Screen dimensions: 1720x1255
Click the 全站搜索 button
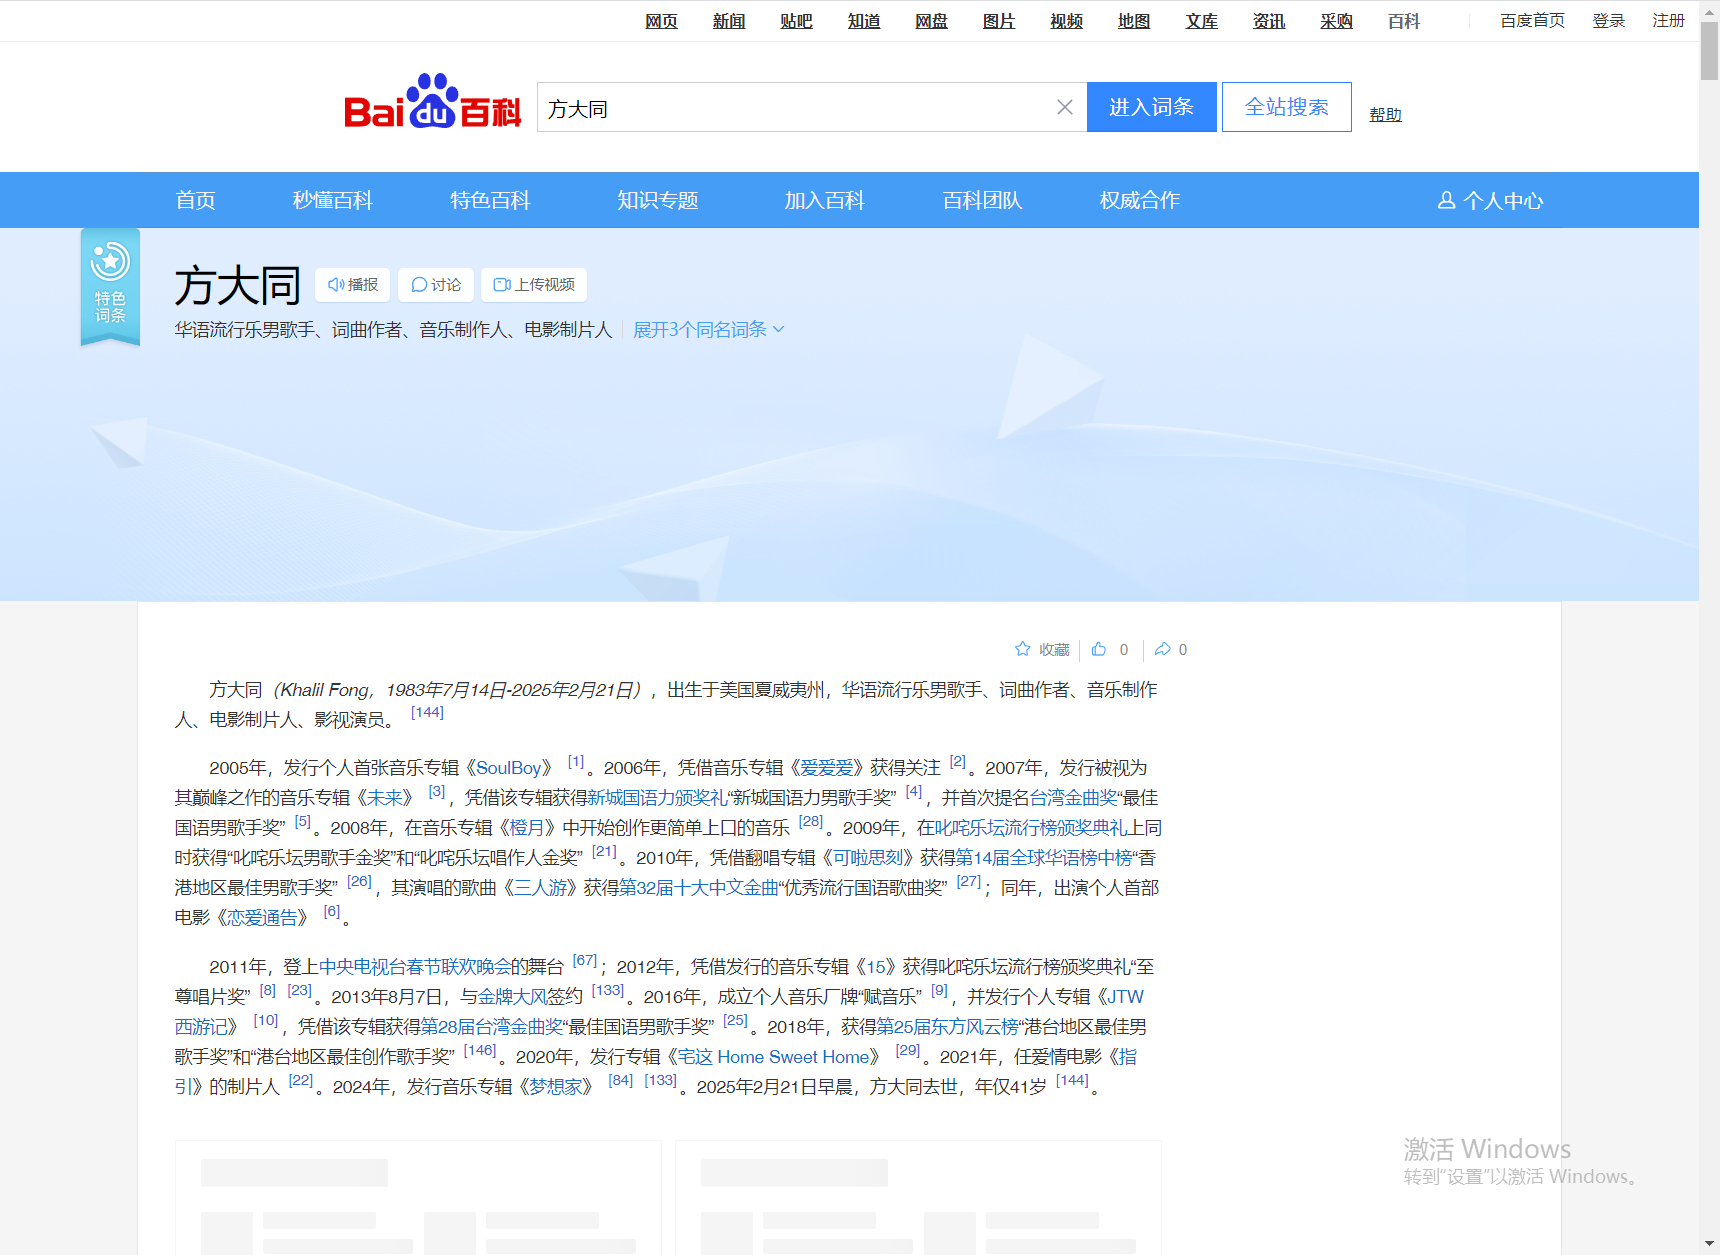tap(1287, 107)
